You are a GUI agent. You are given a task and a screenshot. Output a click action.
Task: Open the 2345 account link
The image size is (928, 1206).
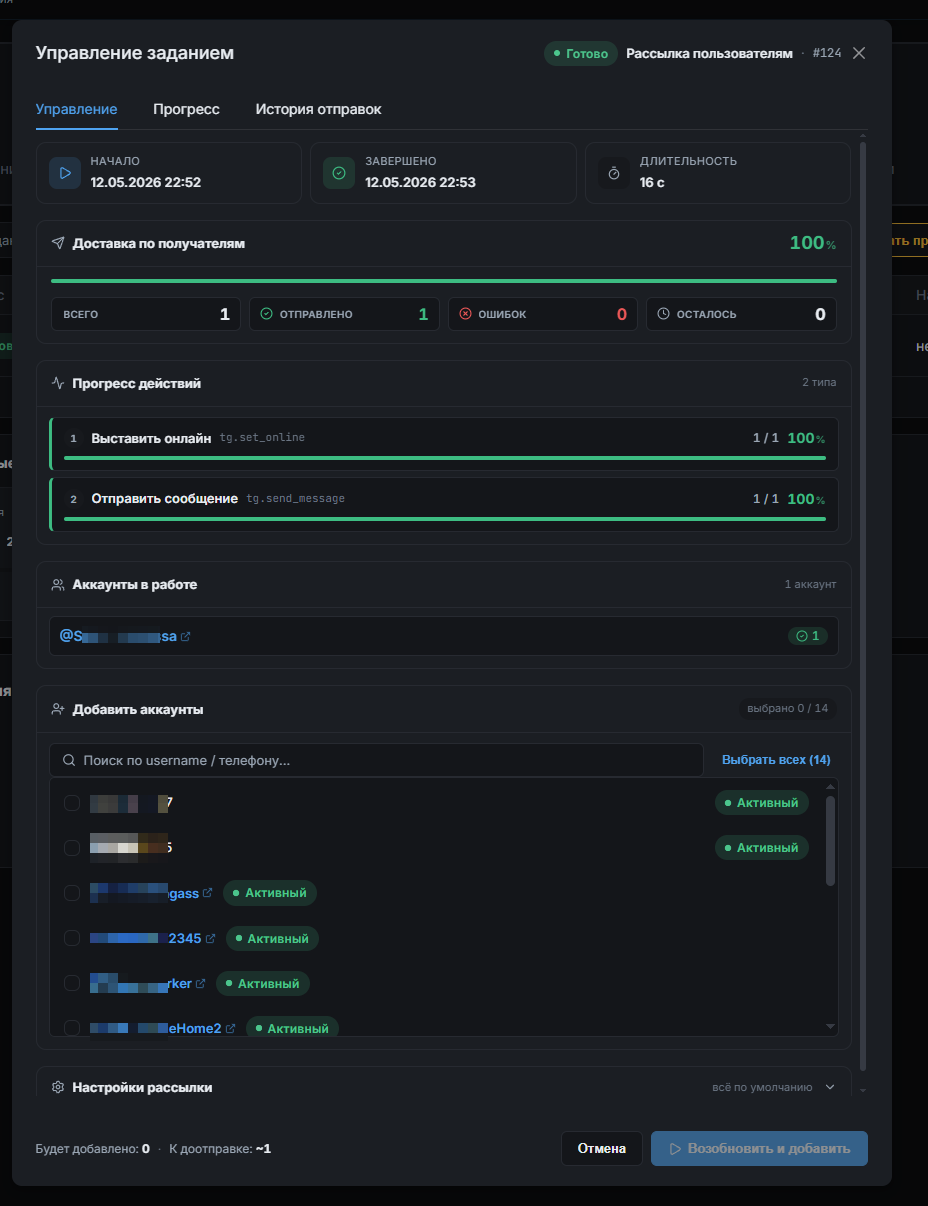pos(145,939)
